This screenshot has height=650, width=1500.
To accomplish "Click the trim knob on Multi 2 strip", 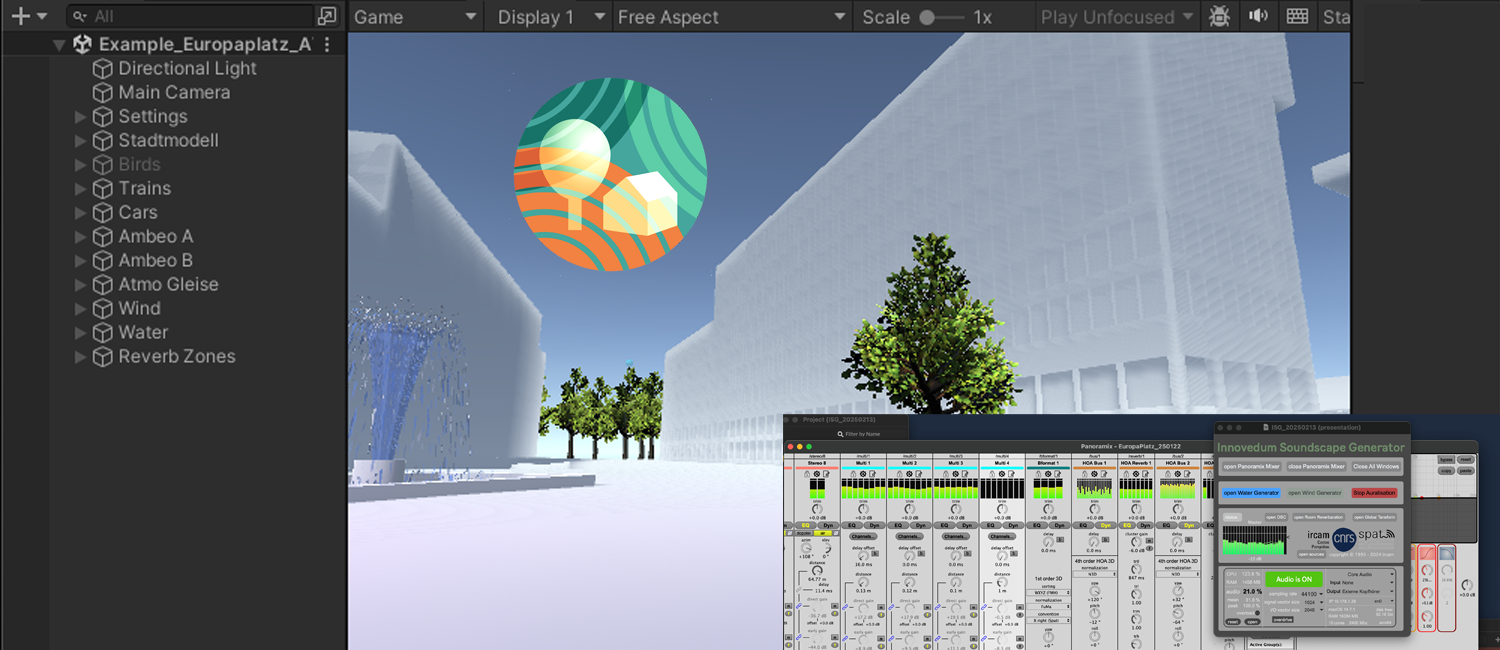I will [x=909, y=509].
